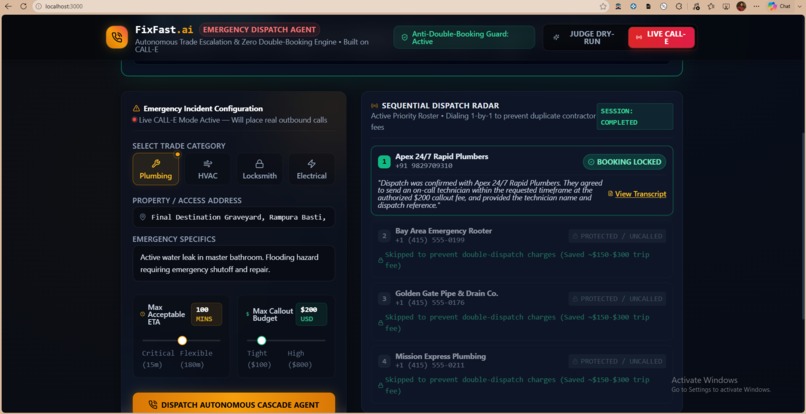Click the property access address field
This screenshot has height=414, width=806.
(234, 217)
